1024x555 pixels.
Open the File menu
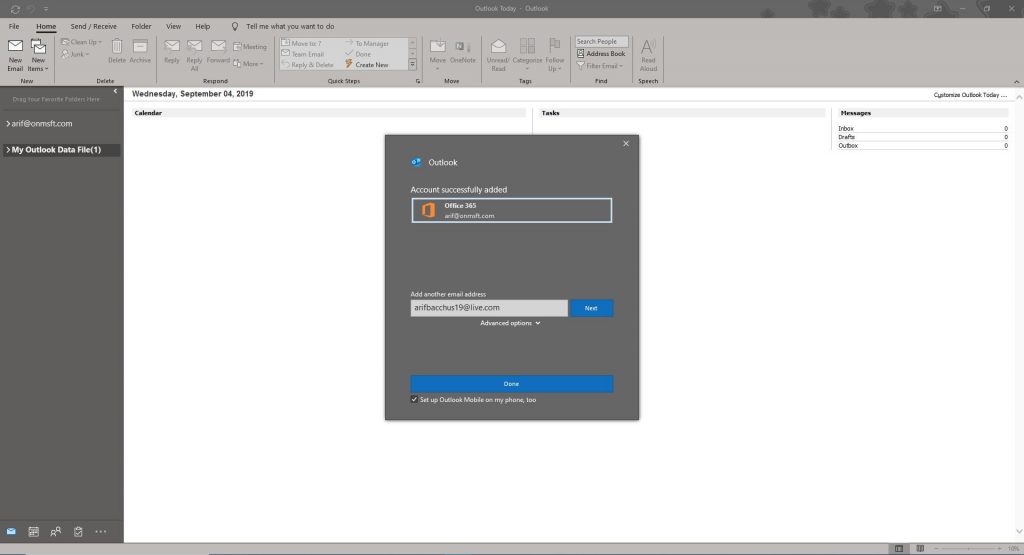pyautogui.click(x=14, y=26)
